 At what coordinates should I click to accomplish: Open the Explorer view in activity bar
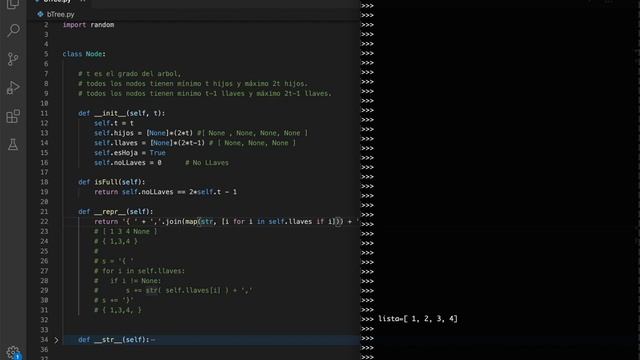tap(13, 4)
